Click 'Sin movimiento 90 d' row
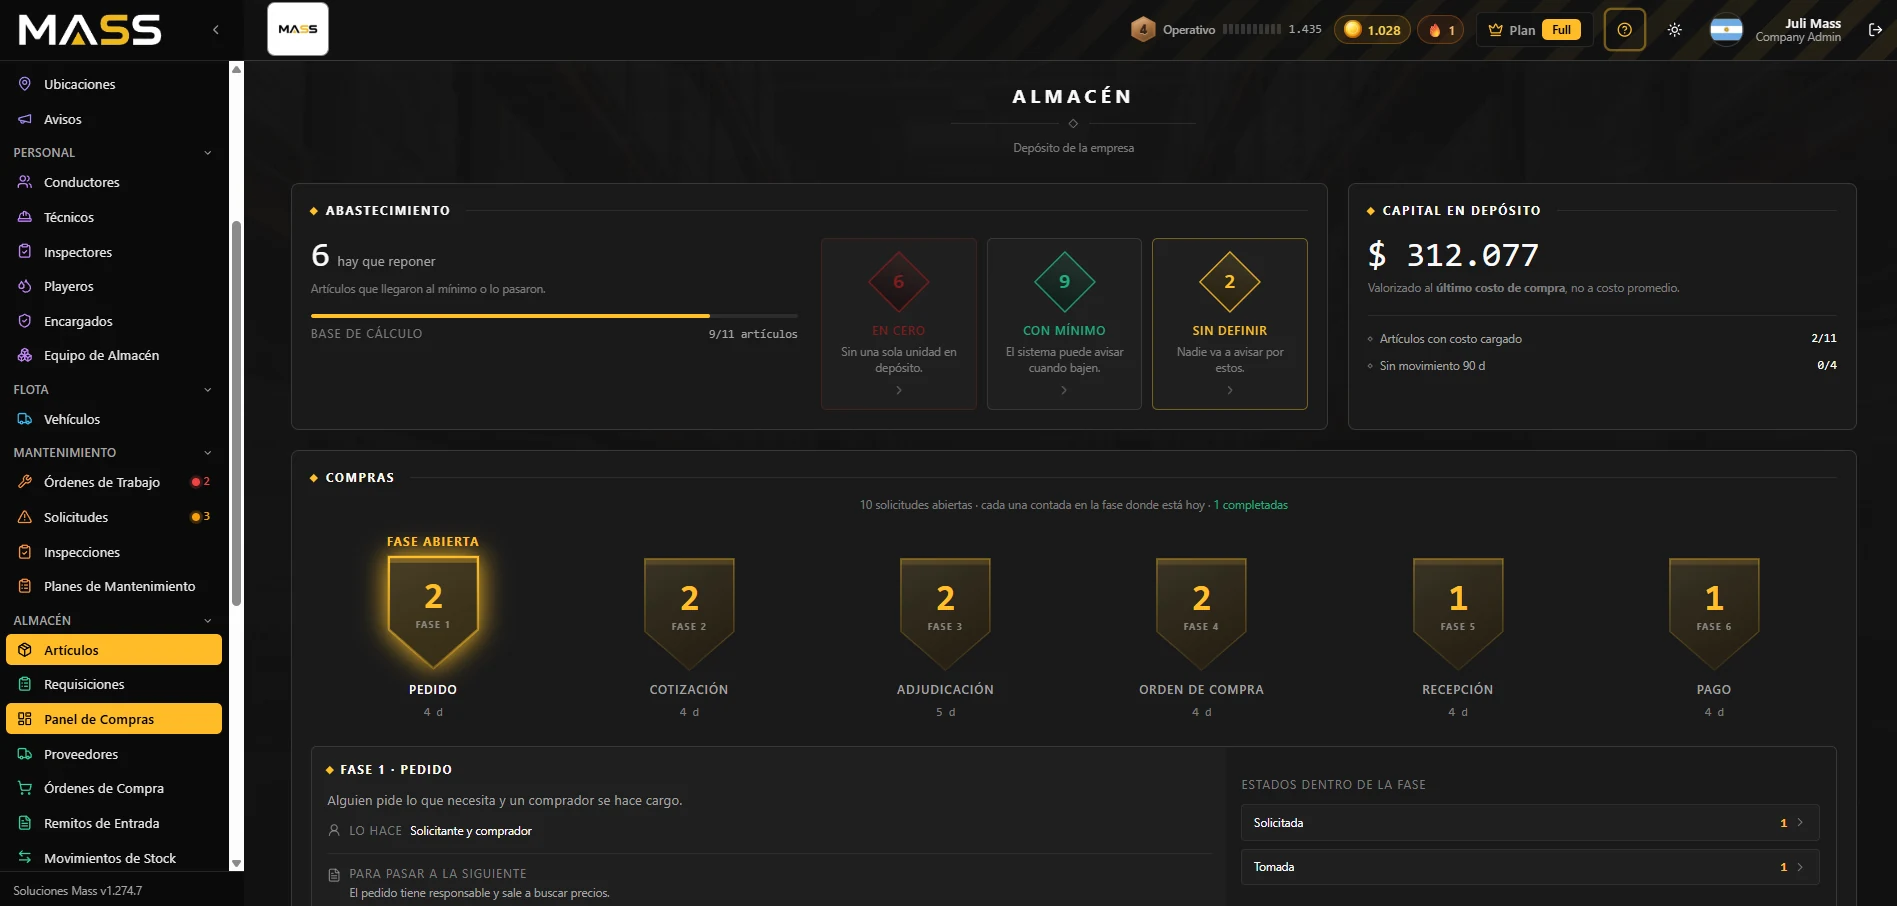 1602,366
